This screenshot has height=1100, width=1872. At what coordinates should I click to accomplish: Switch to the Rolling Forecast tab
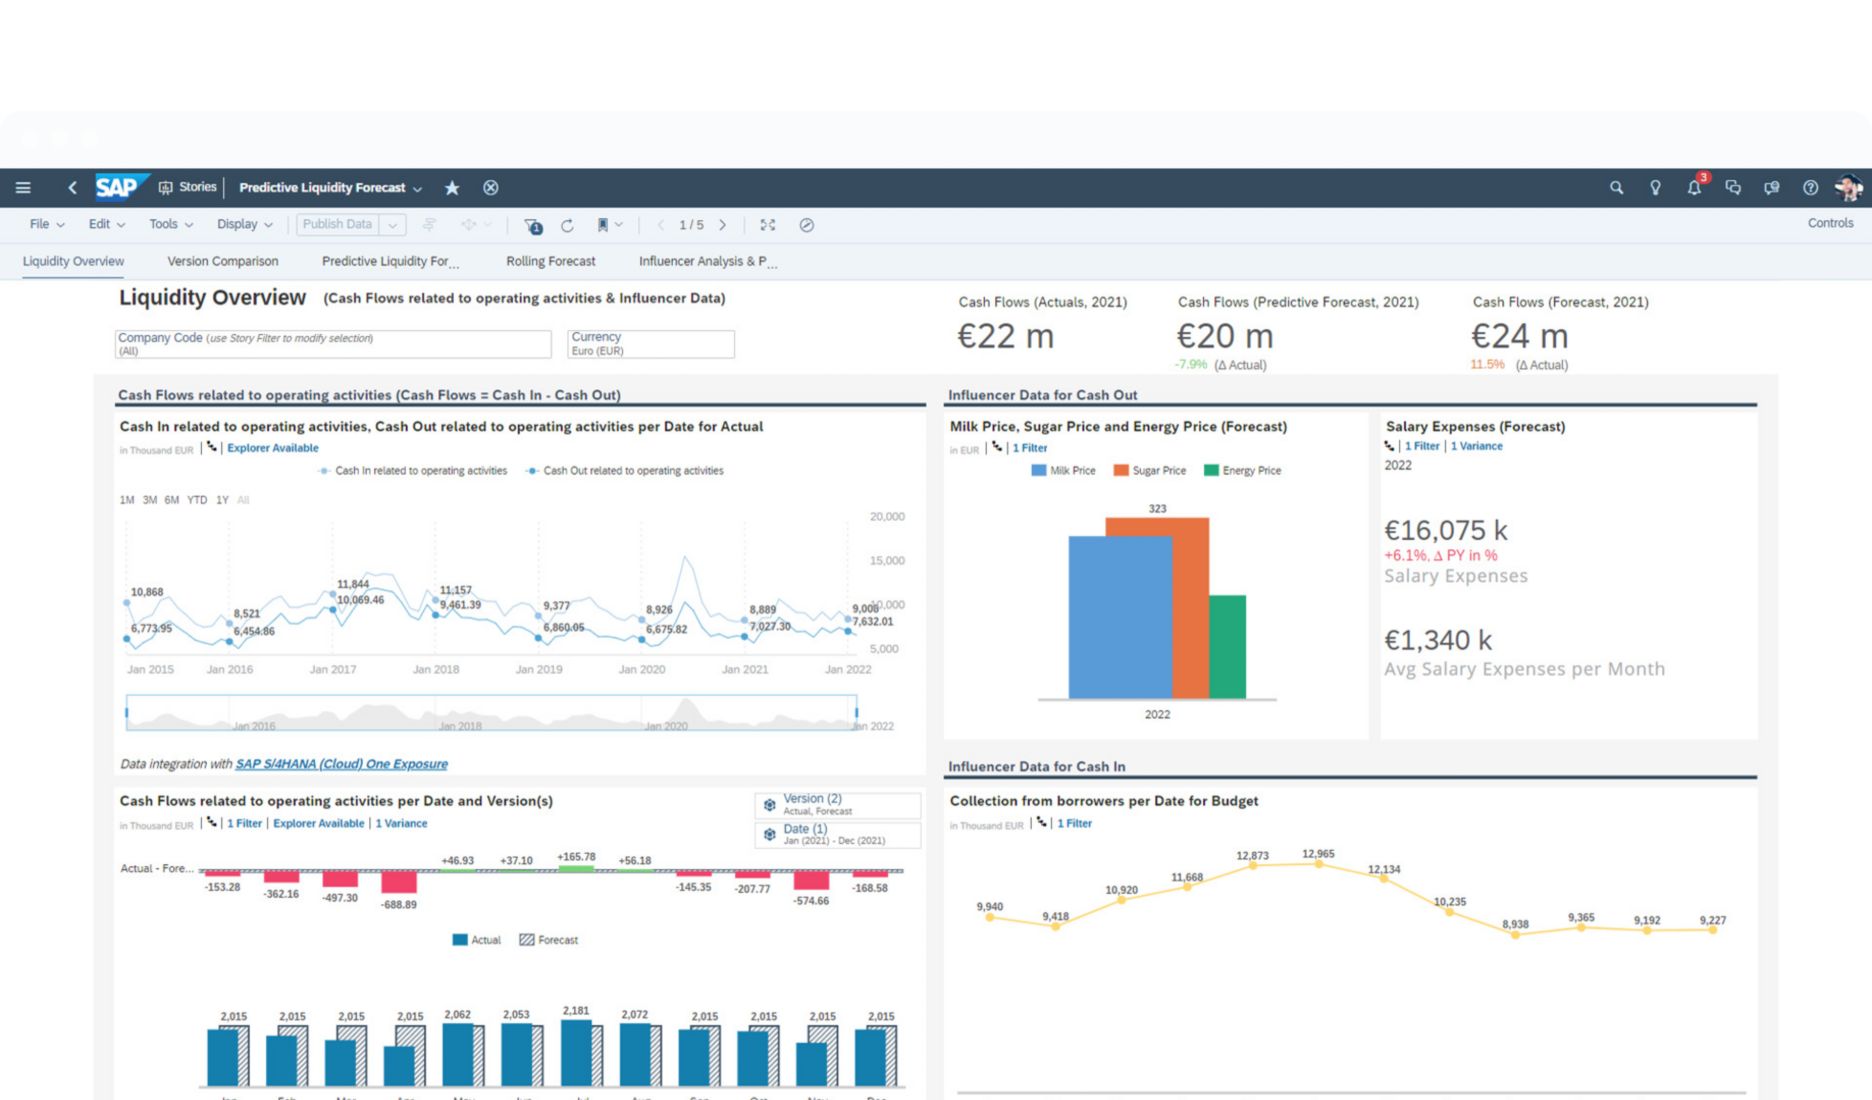[549, 261]
